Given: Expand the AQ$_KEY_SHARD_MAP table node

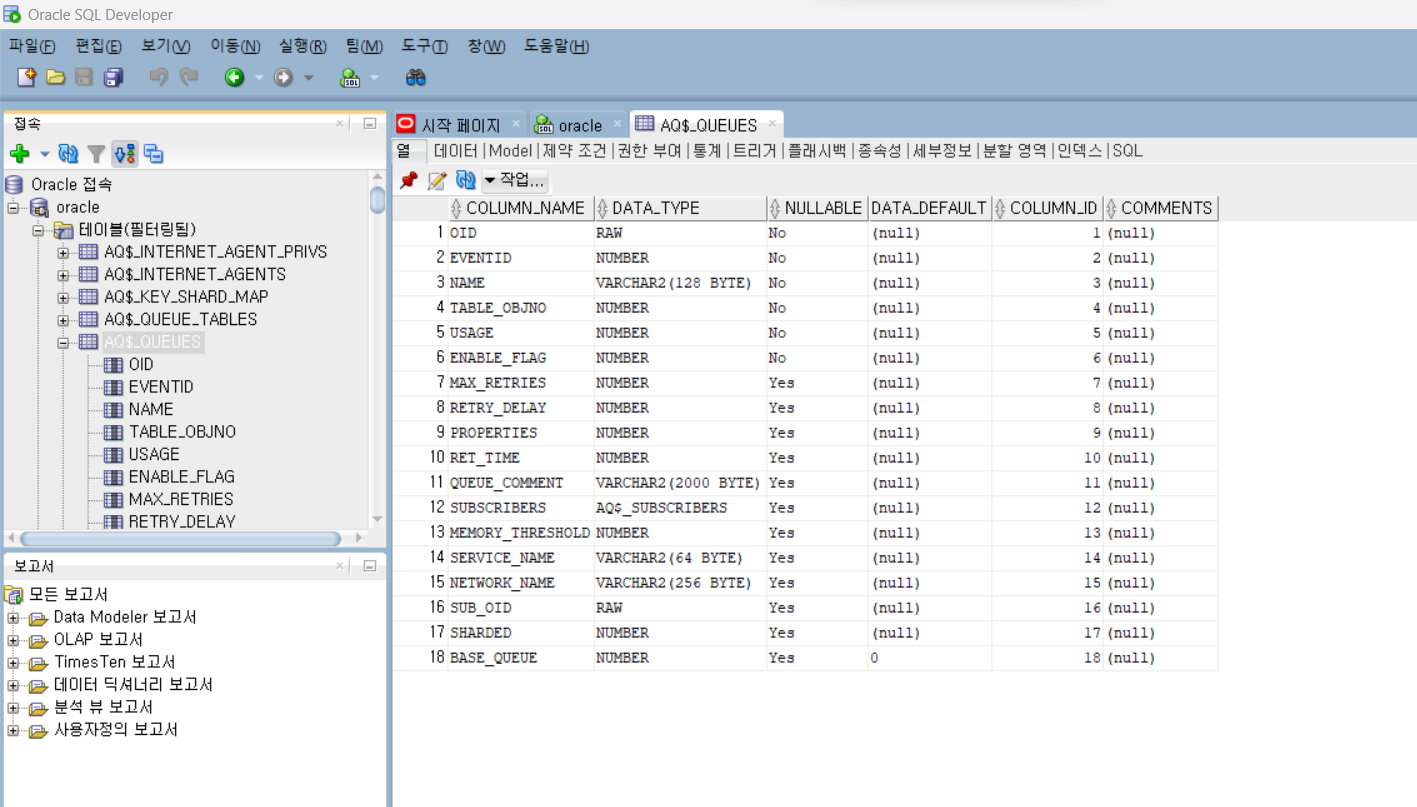Looking at the screenshot, I should pyautogui.click(x=63, y=297).
